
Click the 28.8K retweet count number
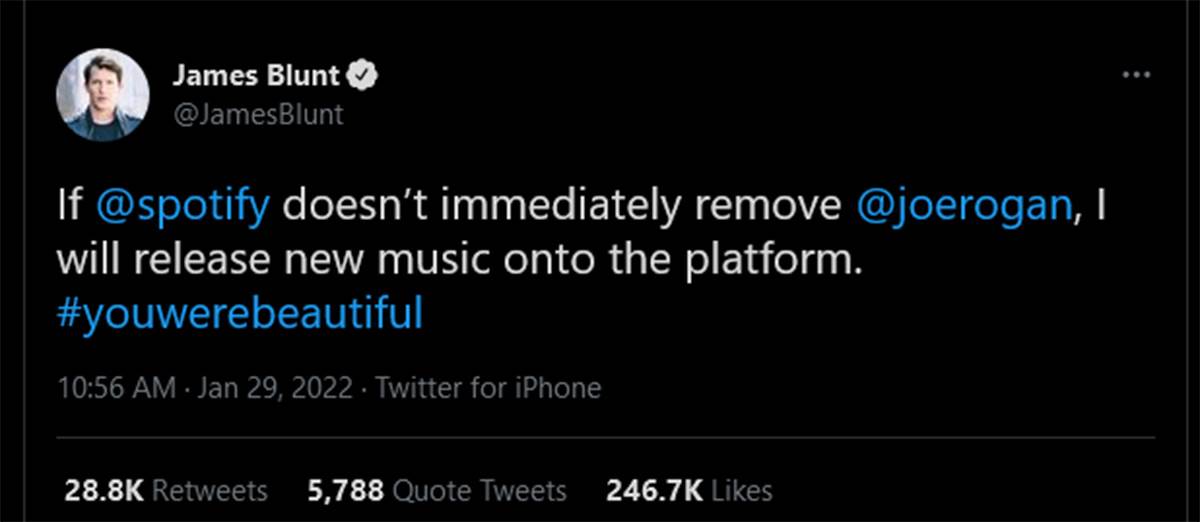click(104, 490)
